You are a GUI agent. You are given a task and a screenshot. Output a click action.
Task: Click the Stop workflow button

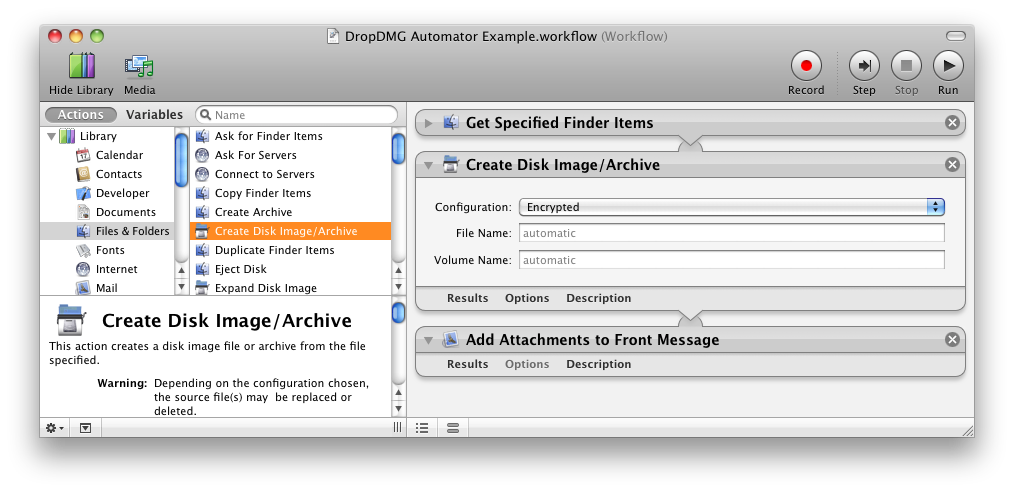tap(906, 65)
